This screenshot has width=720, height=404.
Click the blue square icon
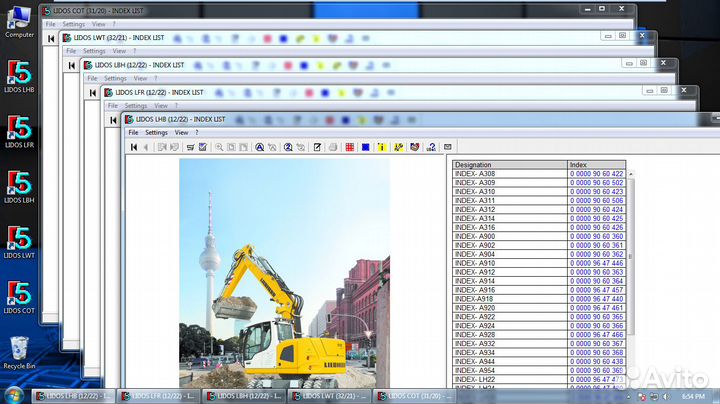point(366,147)
